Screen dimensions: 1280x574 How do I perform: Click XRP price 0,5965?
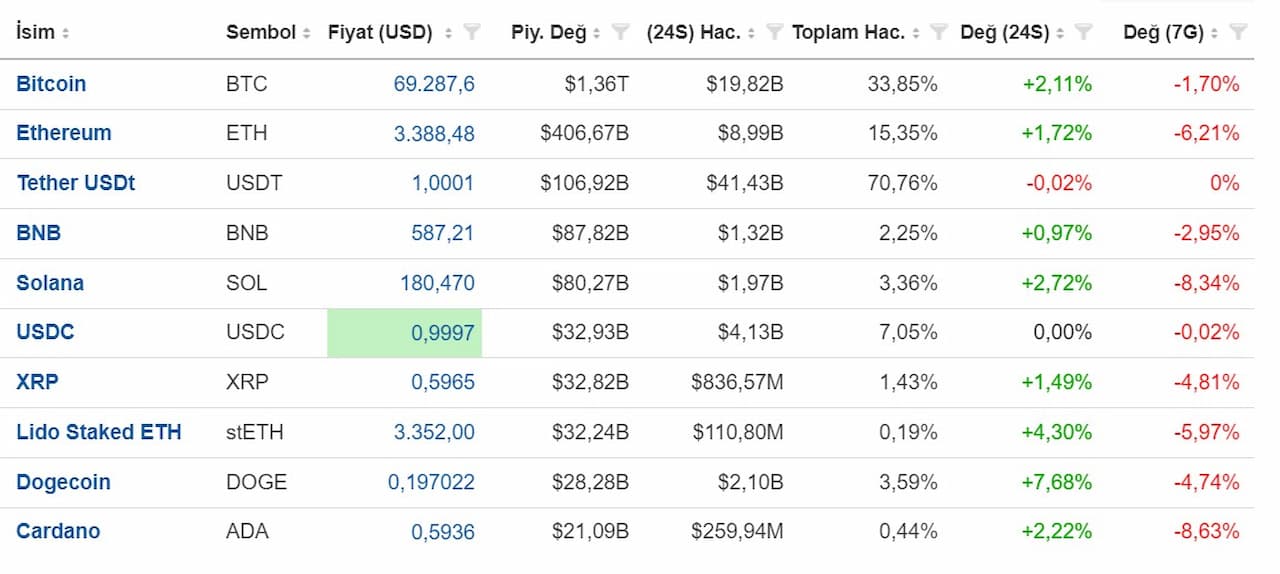point(443,382)
